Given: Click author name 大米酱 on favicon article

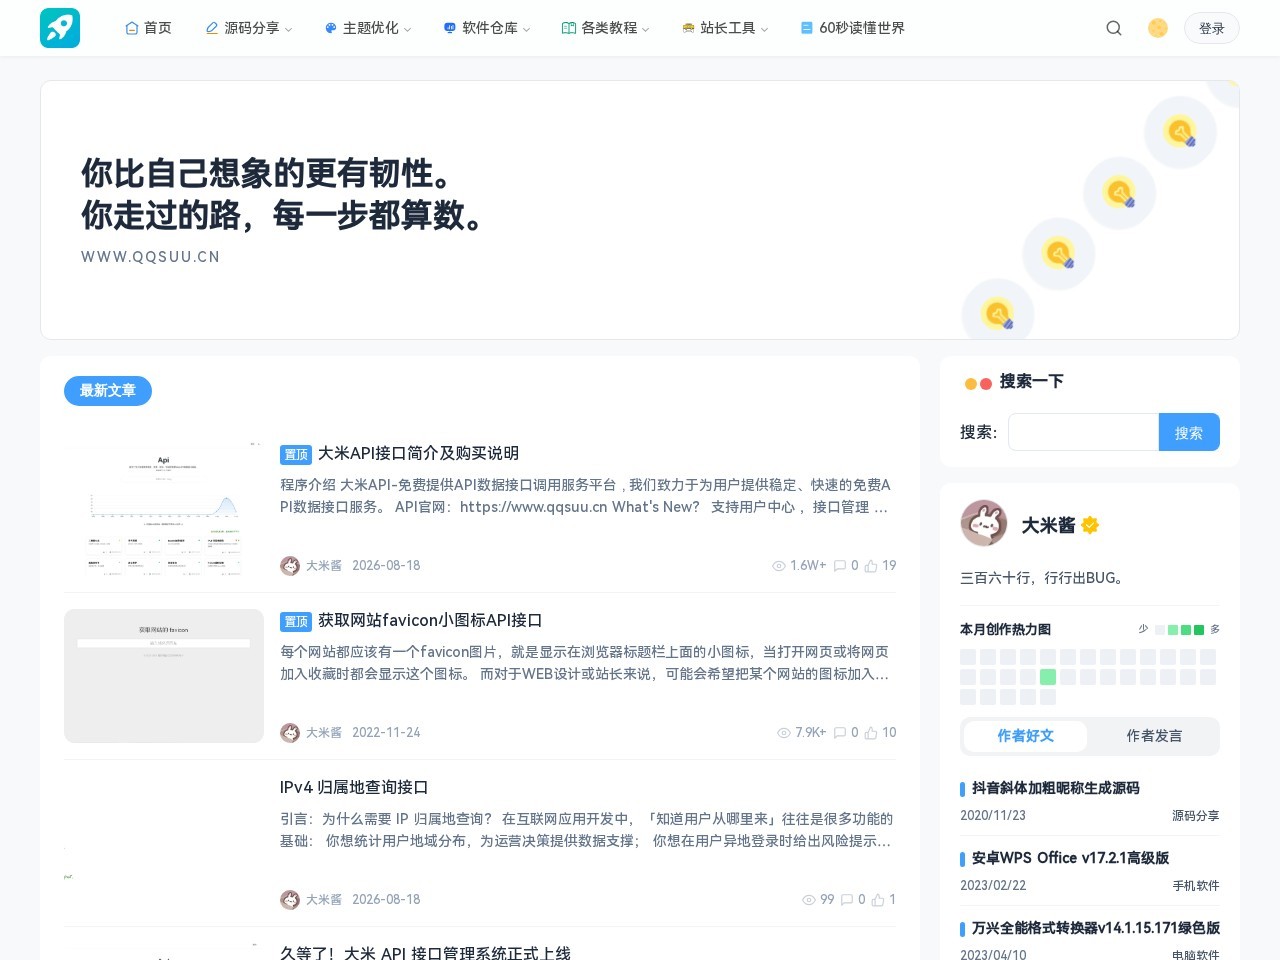Looking at the screenshot, I should pyautogui.click(x=324, y=733).
